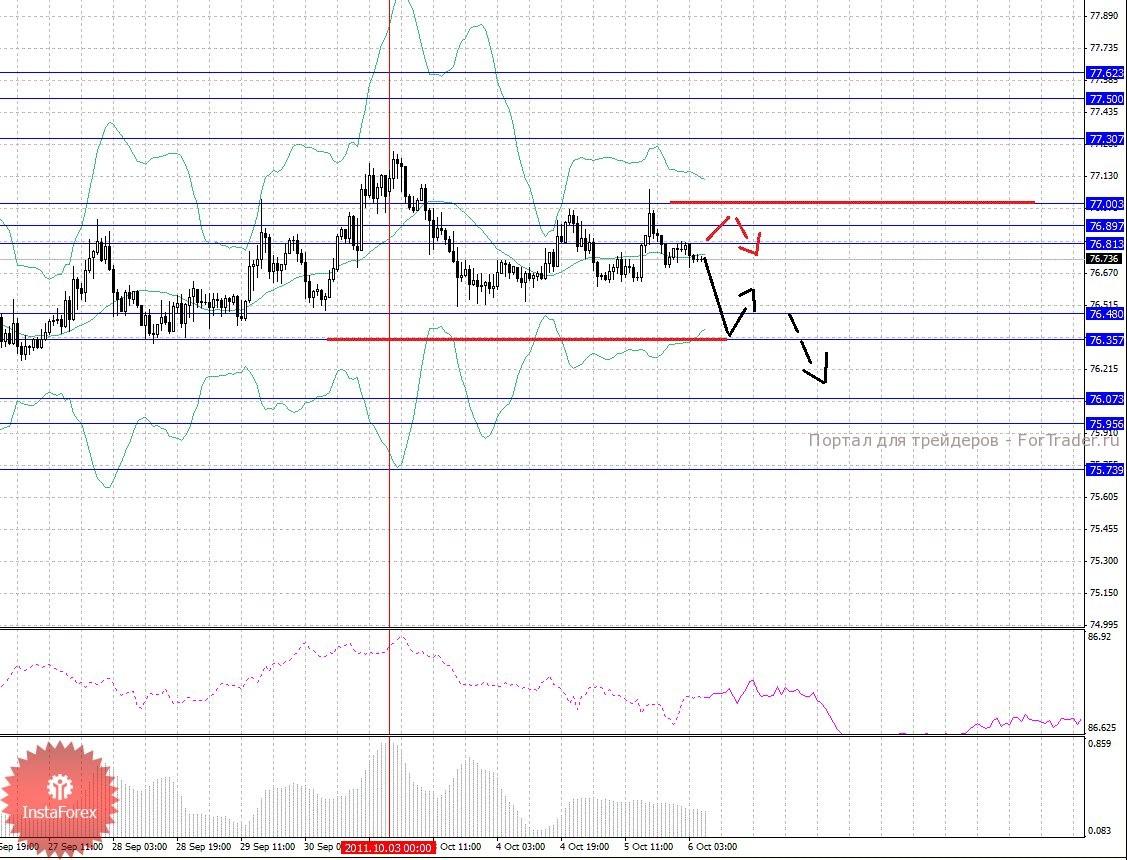Click the 77.130 price scale value
Viewport: 1127px width, 860px height.
(x=1104, y=176)
